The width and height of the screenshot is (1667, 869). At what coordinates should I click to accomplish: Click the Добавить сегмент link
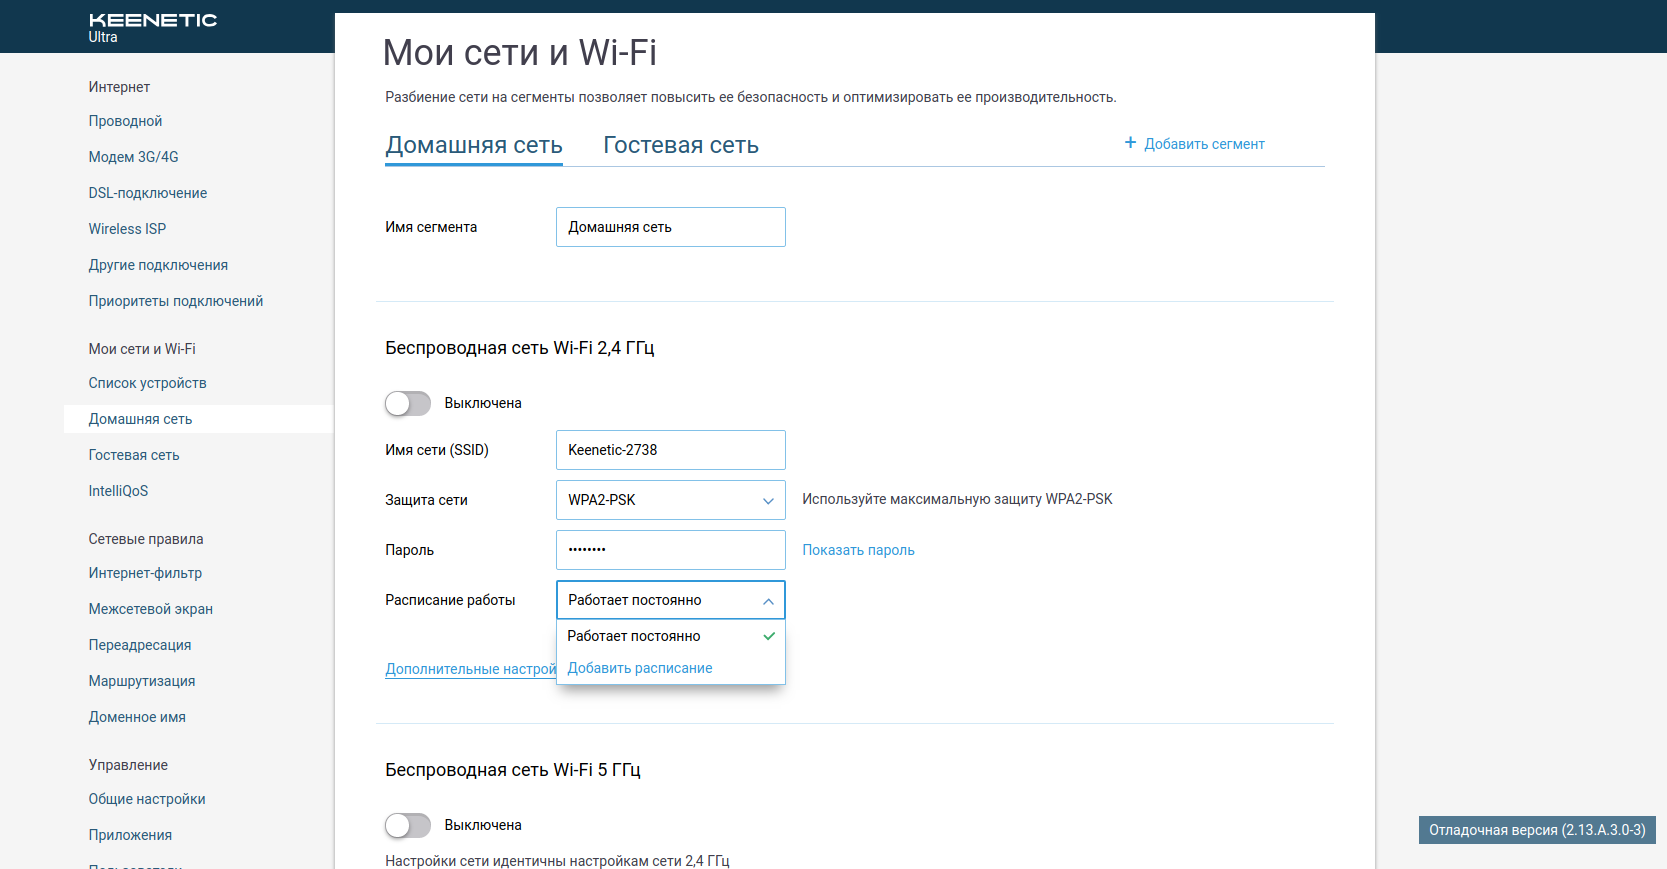pos(1204,144)
